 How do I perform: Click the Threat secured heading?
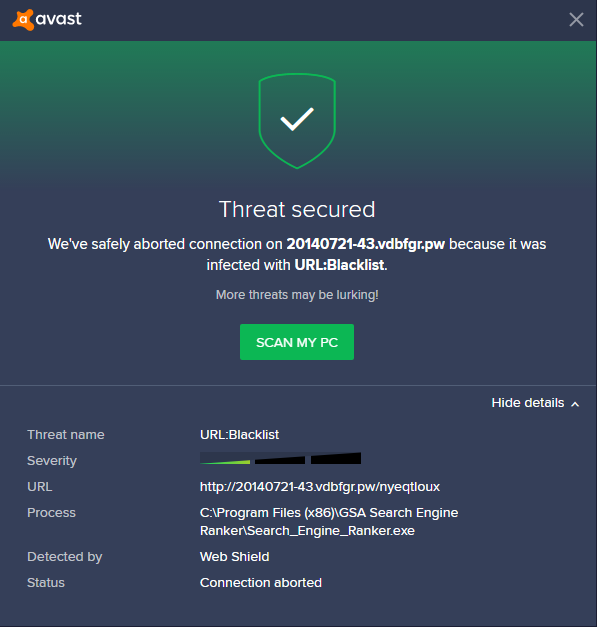pyautogui.click(x=297, y=209)
